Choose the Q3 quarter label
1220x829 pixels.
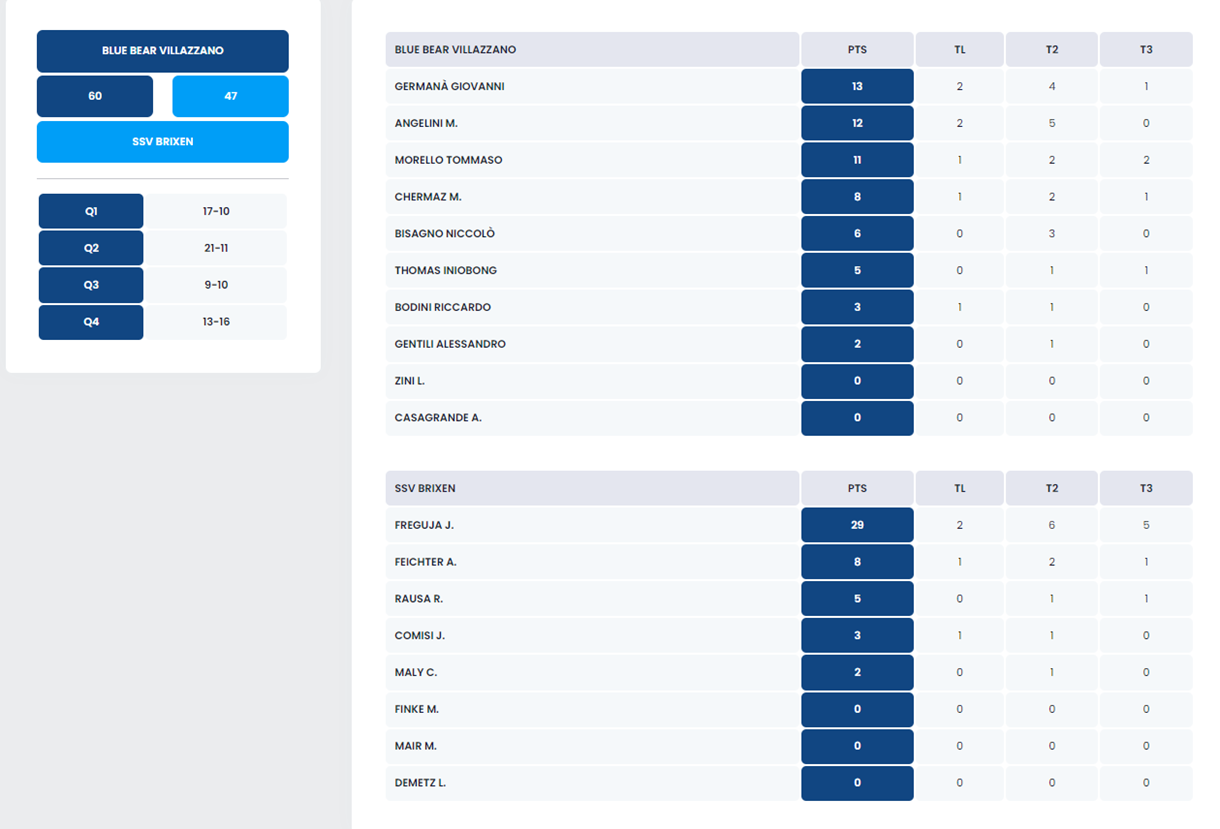[91, 285]
